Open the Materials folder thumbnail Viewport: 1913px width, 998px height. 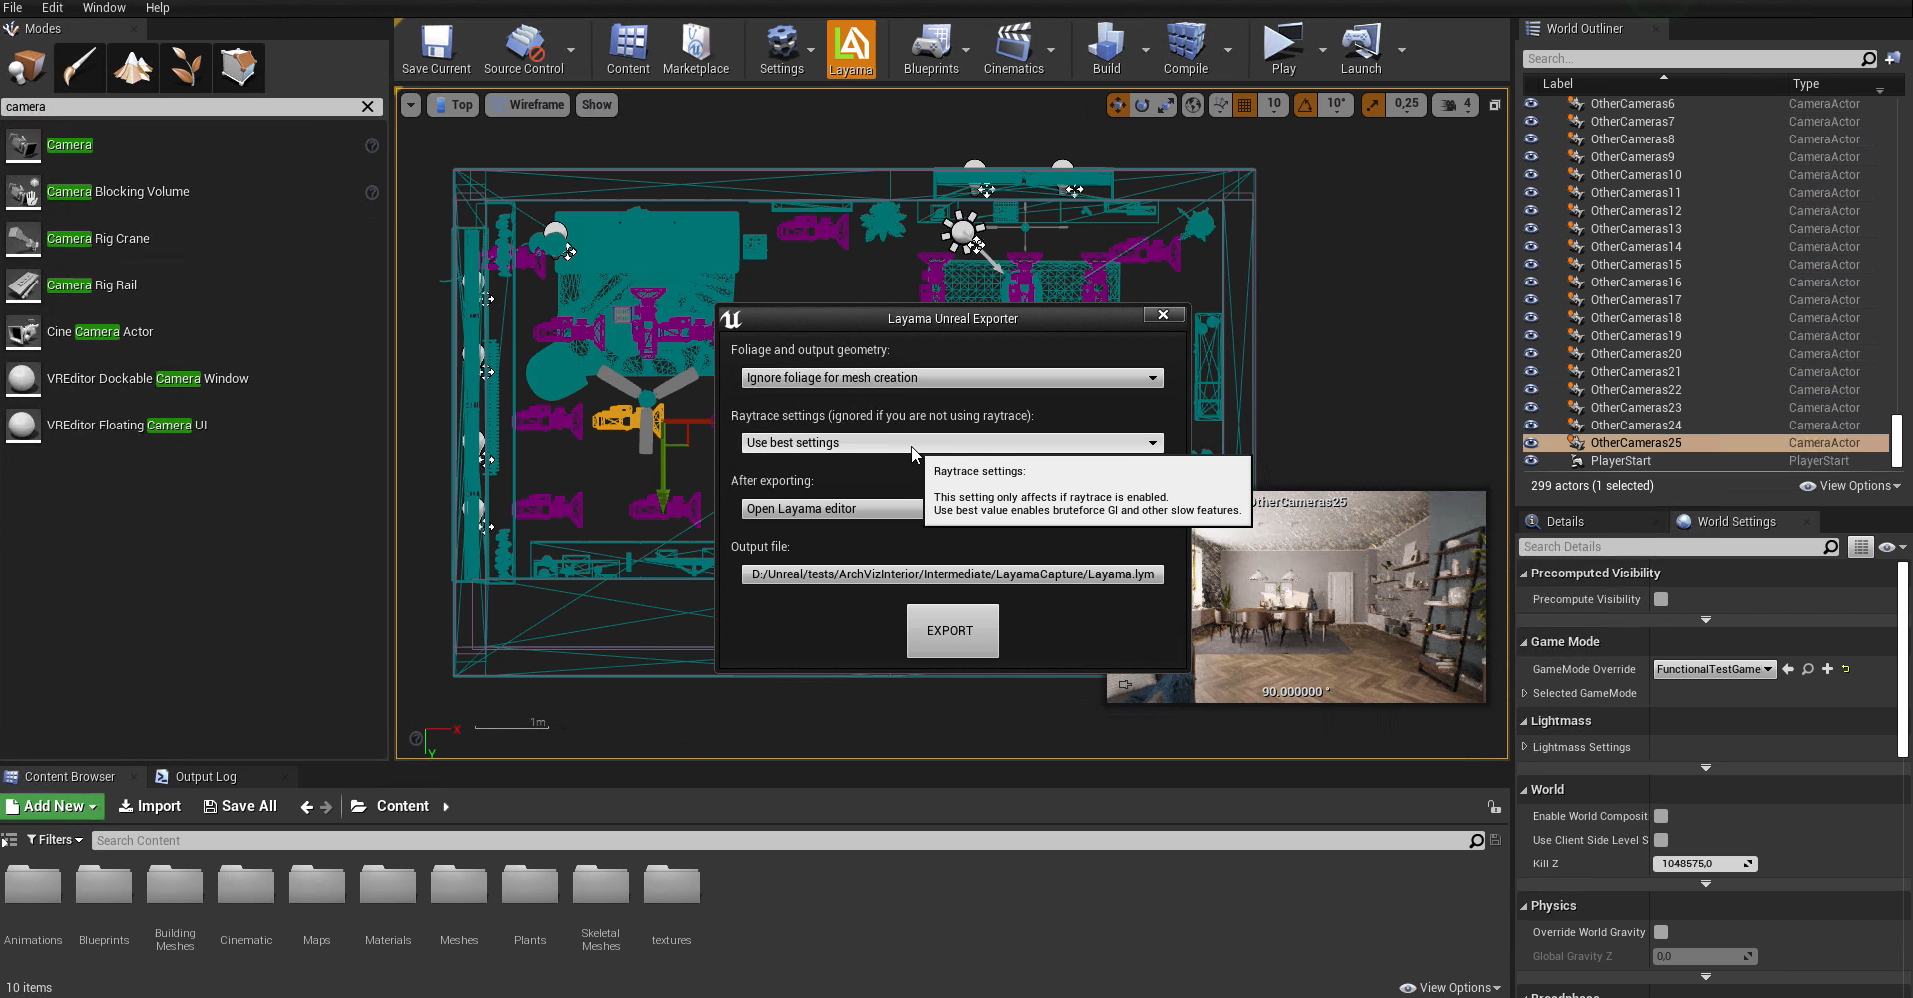point(388,886)
